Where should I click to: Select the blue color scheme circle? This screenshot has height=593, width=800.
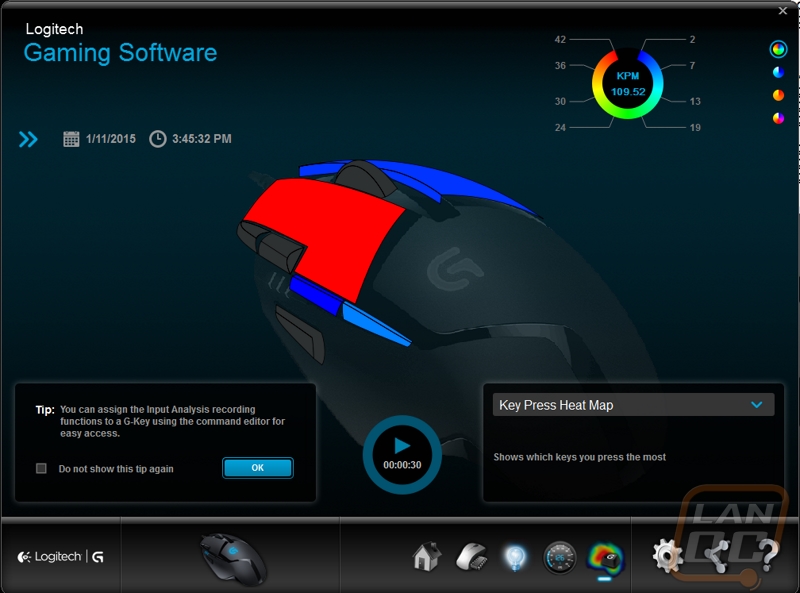point(778,72)
